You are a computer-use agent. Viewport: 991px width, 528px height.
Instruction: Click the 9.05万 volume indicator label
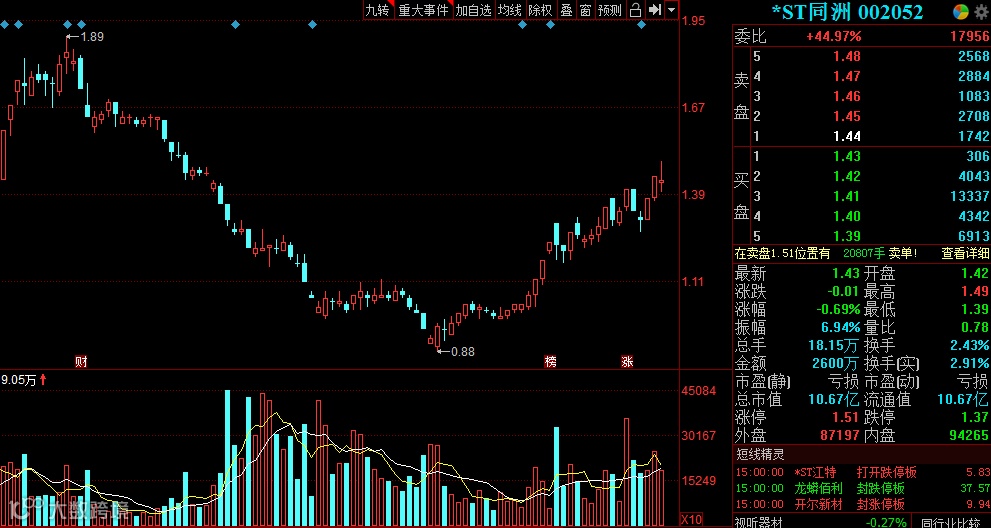(18, 380)
